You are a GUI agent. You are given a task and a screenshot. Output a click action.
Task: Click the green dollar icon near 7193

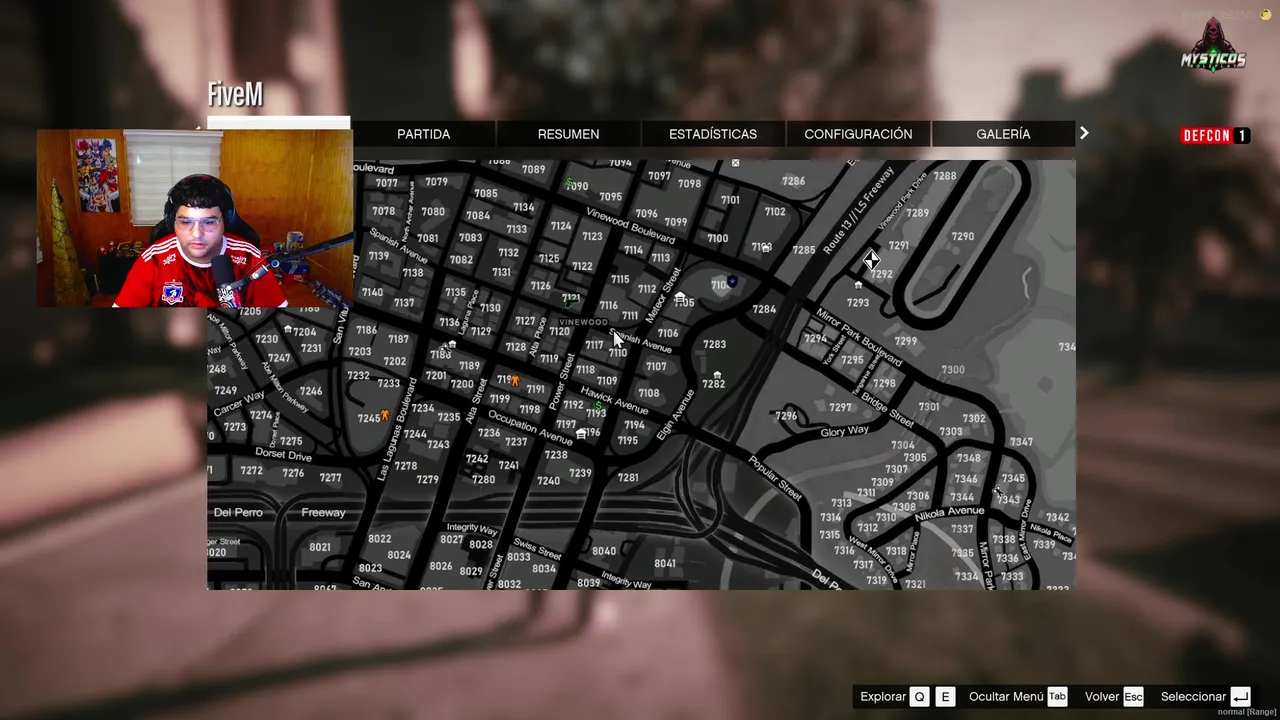pyautogui.click(x=599, y=408)
